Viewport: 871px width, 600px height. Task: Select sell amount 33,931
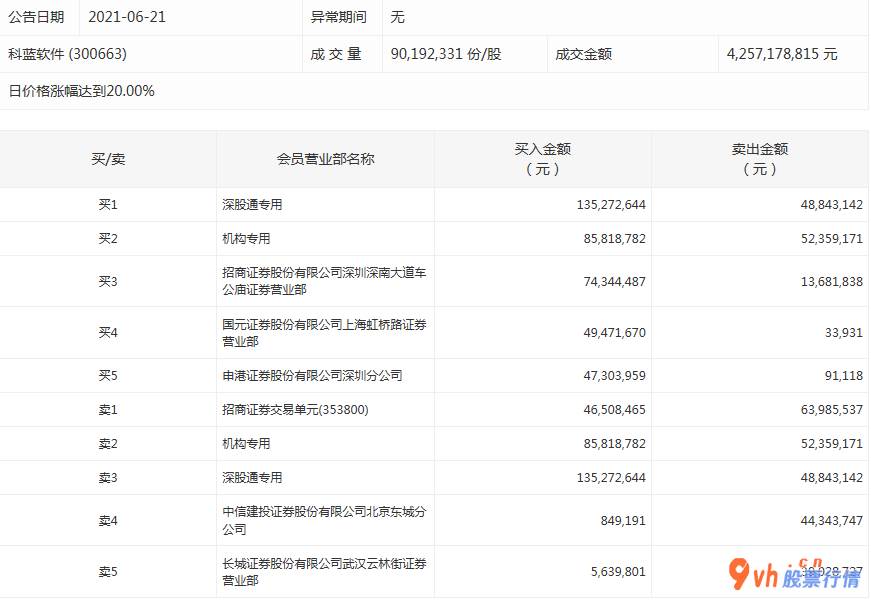[844, 333]
